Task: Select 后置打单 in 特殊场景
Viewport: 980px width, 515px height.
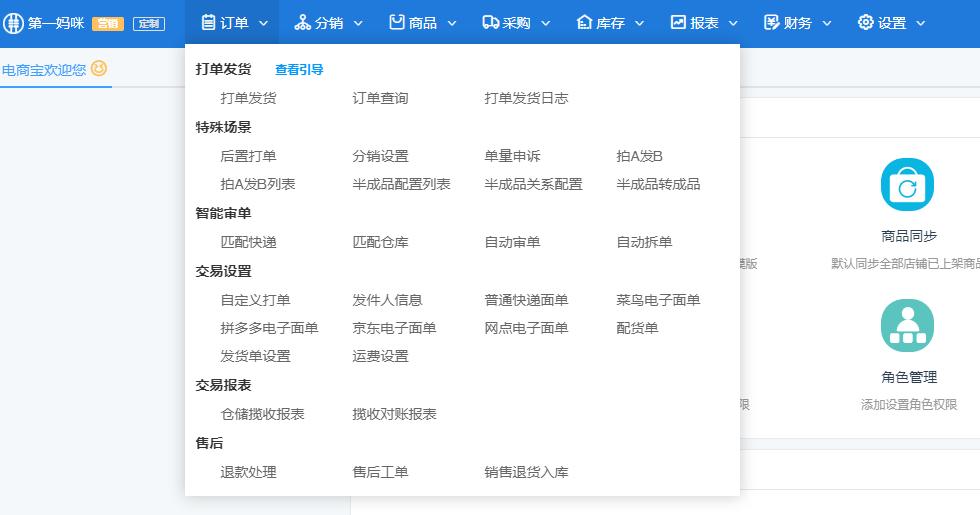Action: [x=248, y=156]
